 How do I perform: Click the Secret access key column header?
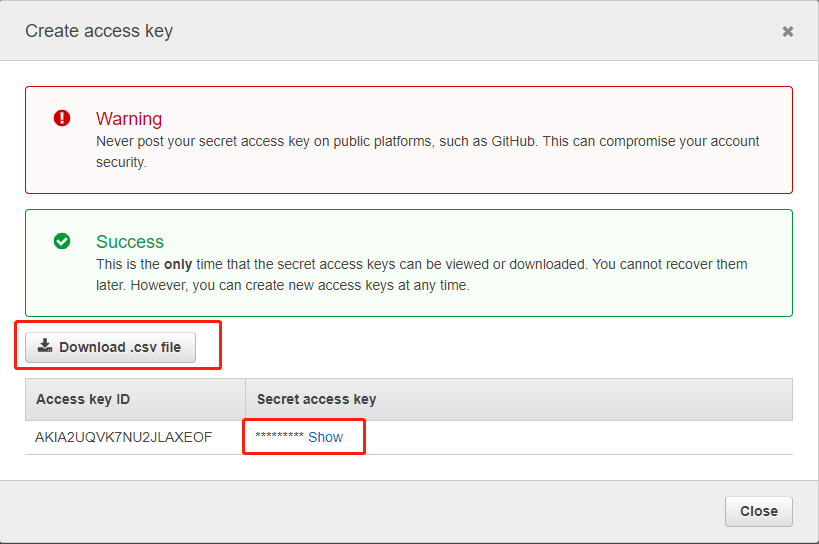[316, 399]
